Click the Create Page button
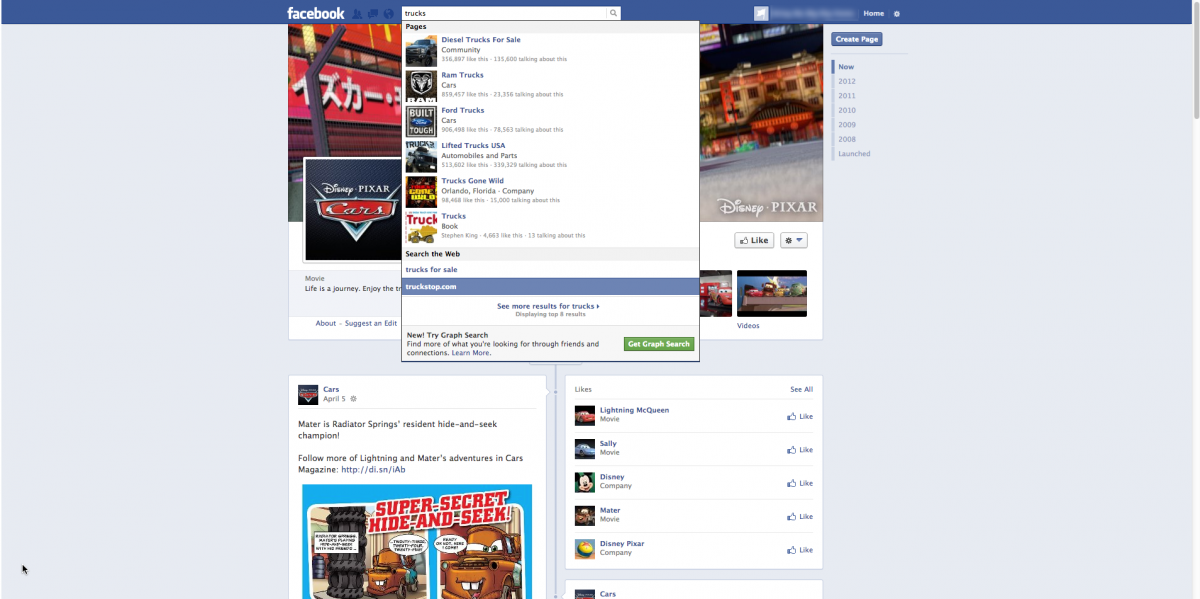1200x599 pixels. (x=857, y=39)
